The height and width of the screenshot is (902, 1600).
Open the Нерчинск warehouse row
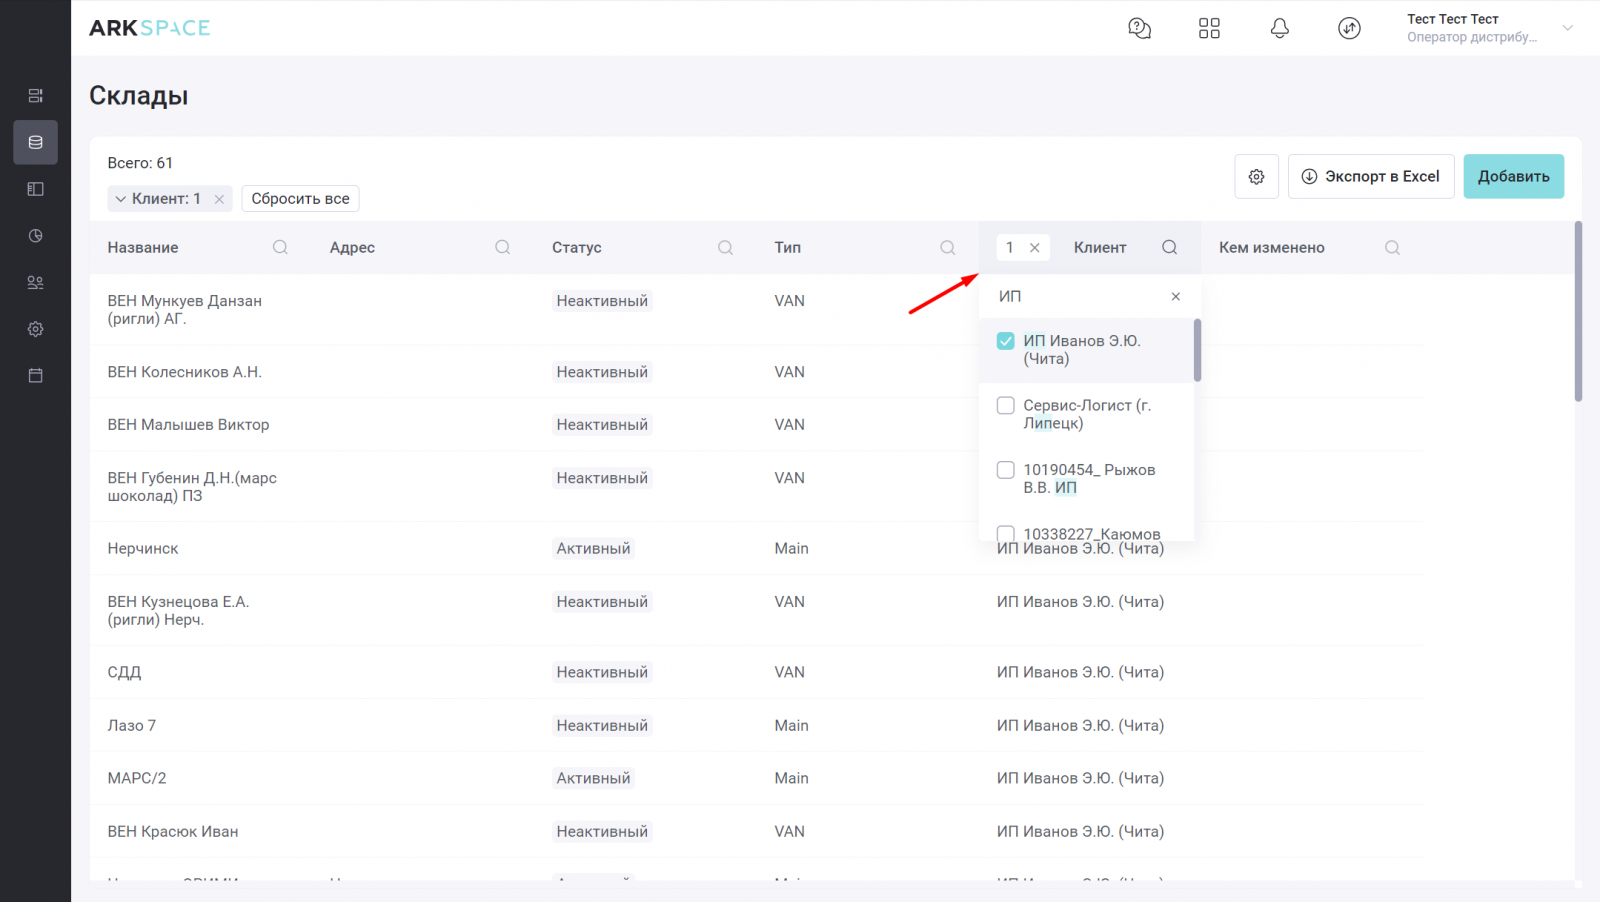(x=757, y=549)
